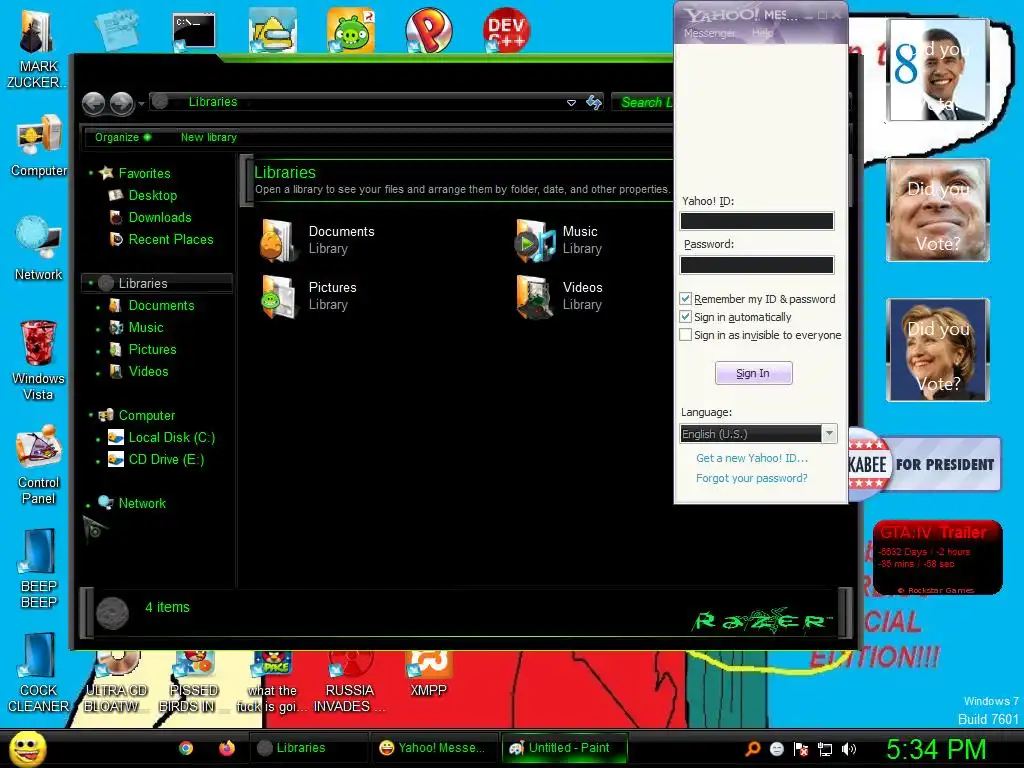This screenshot has height=768, width=1024.
Task: Open the Pictures library icon
Action: (x=279, y=296)
